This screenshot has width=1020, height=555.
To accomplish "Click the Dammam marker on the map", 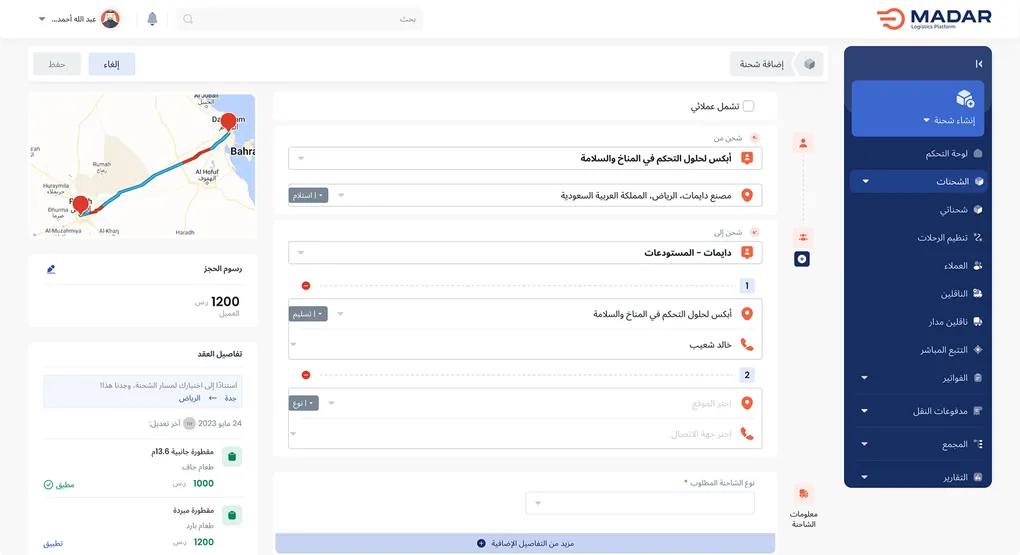I will pyautogui.click(x=228, y=122).
